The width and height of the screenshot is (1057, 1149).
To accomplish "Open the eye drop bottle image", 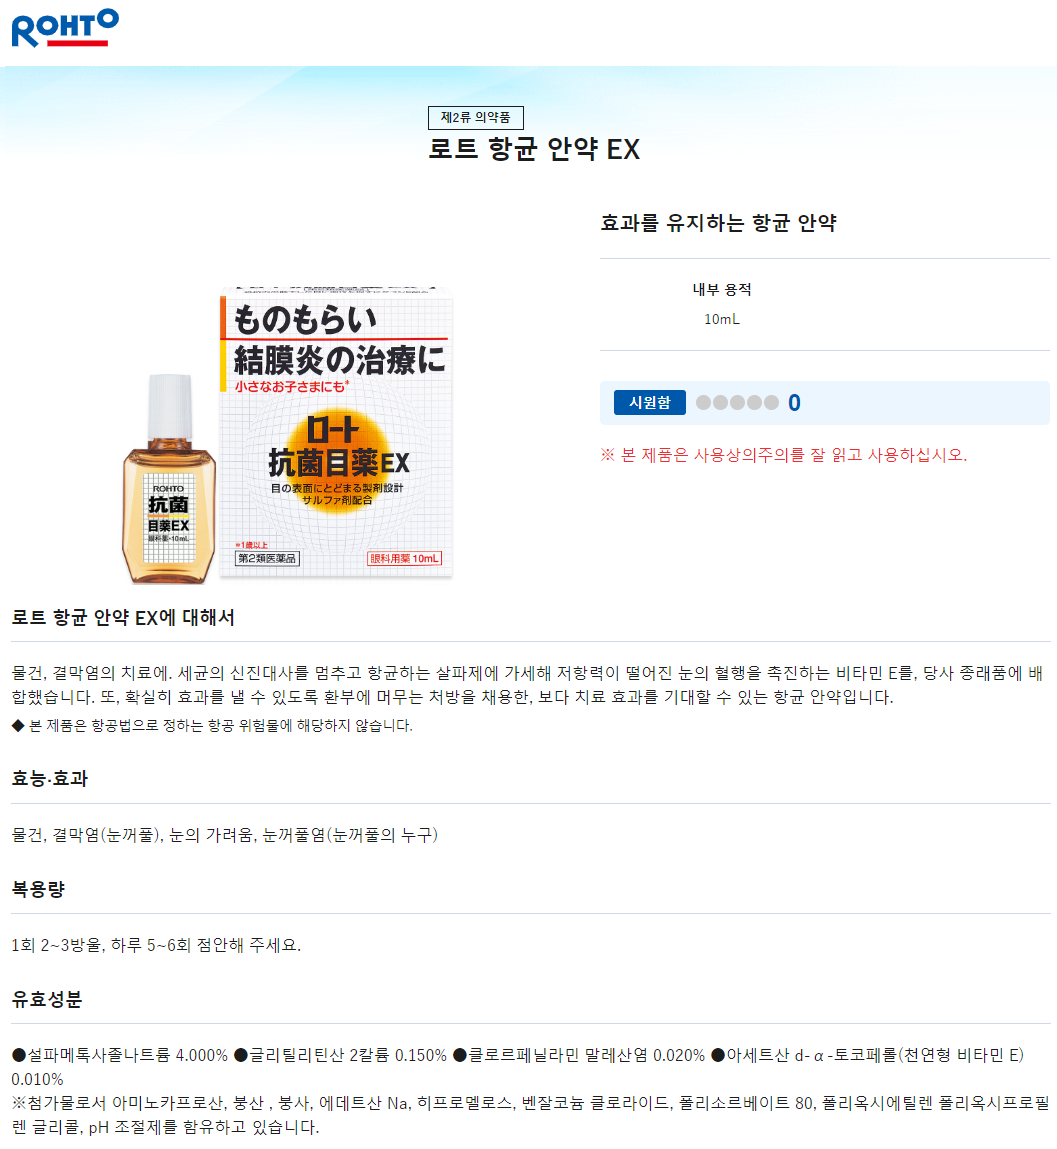I will [x=169, y=479].
